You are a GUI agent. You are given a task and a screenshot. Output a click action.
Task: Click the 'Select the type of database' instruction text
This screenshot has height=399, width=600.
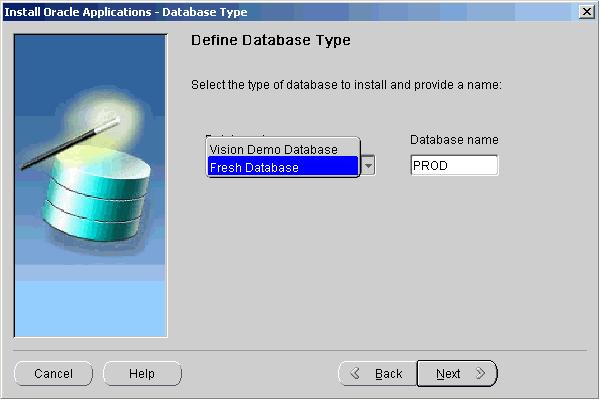[x=346, y=85]
